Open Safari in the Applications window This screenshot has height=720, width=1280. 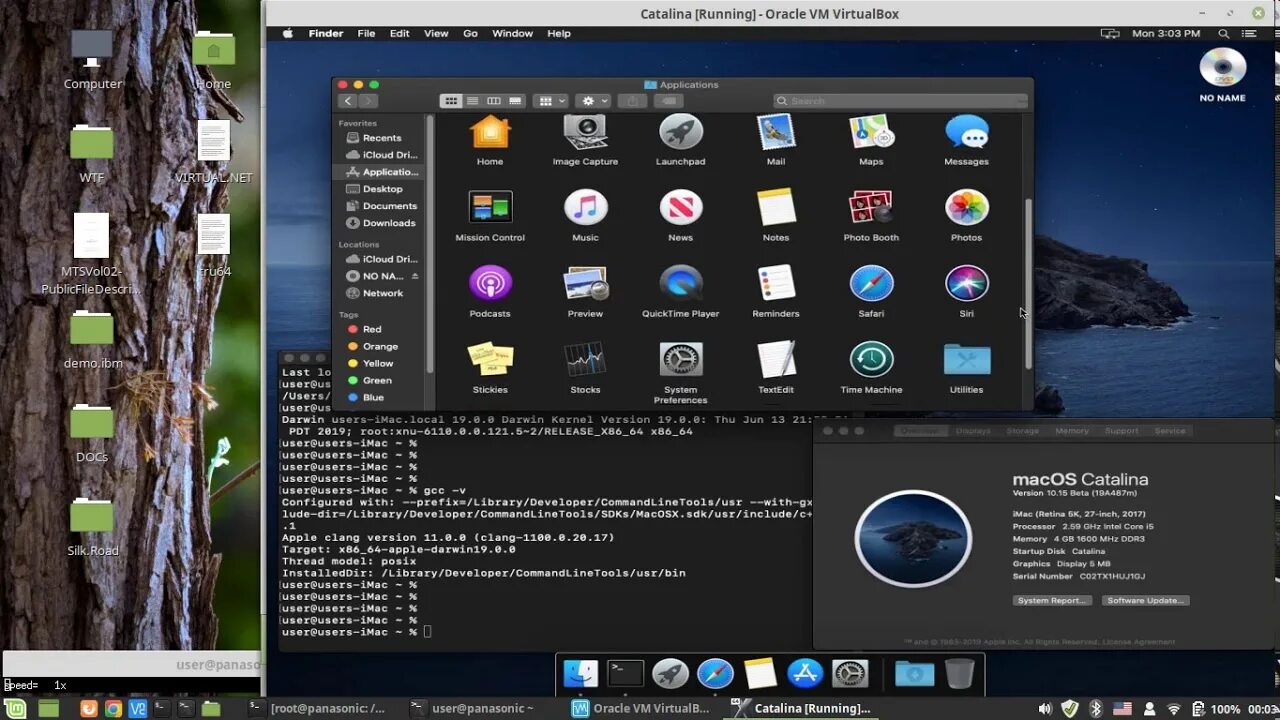pyautogui.click(x=871, y=284)
